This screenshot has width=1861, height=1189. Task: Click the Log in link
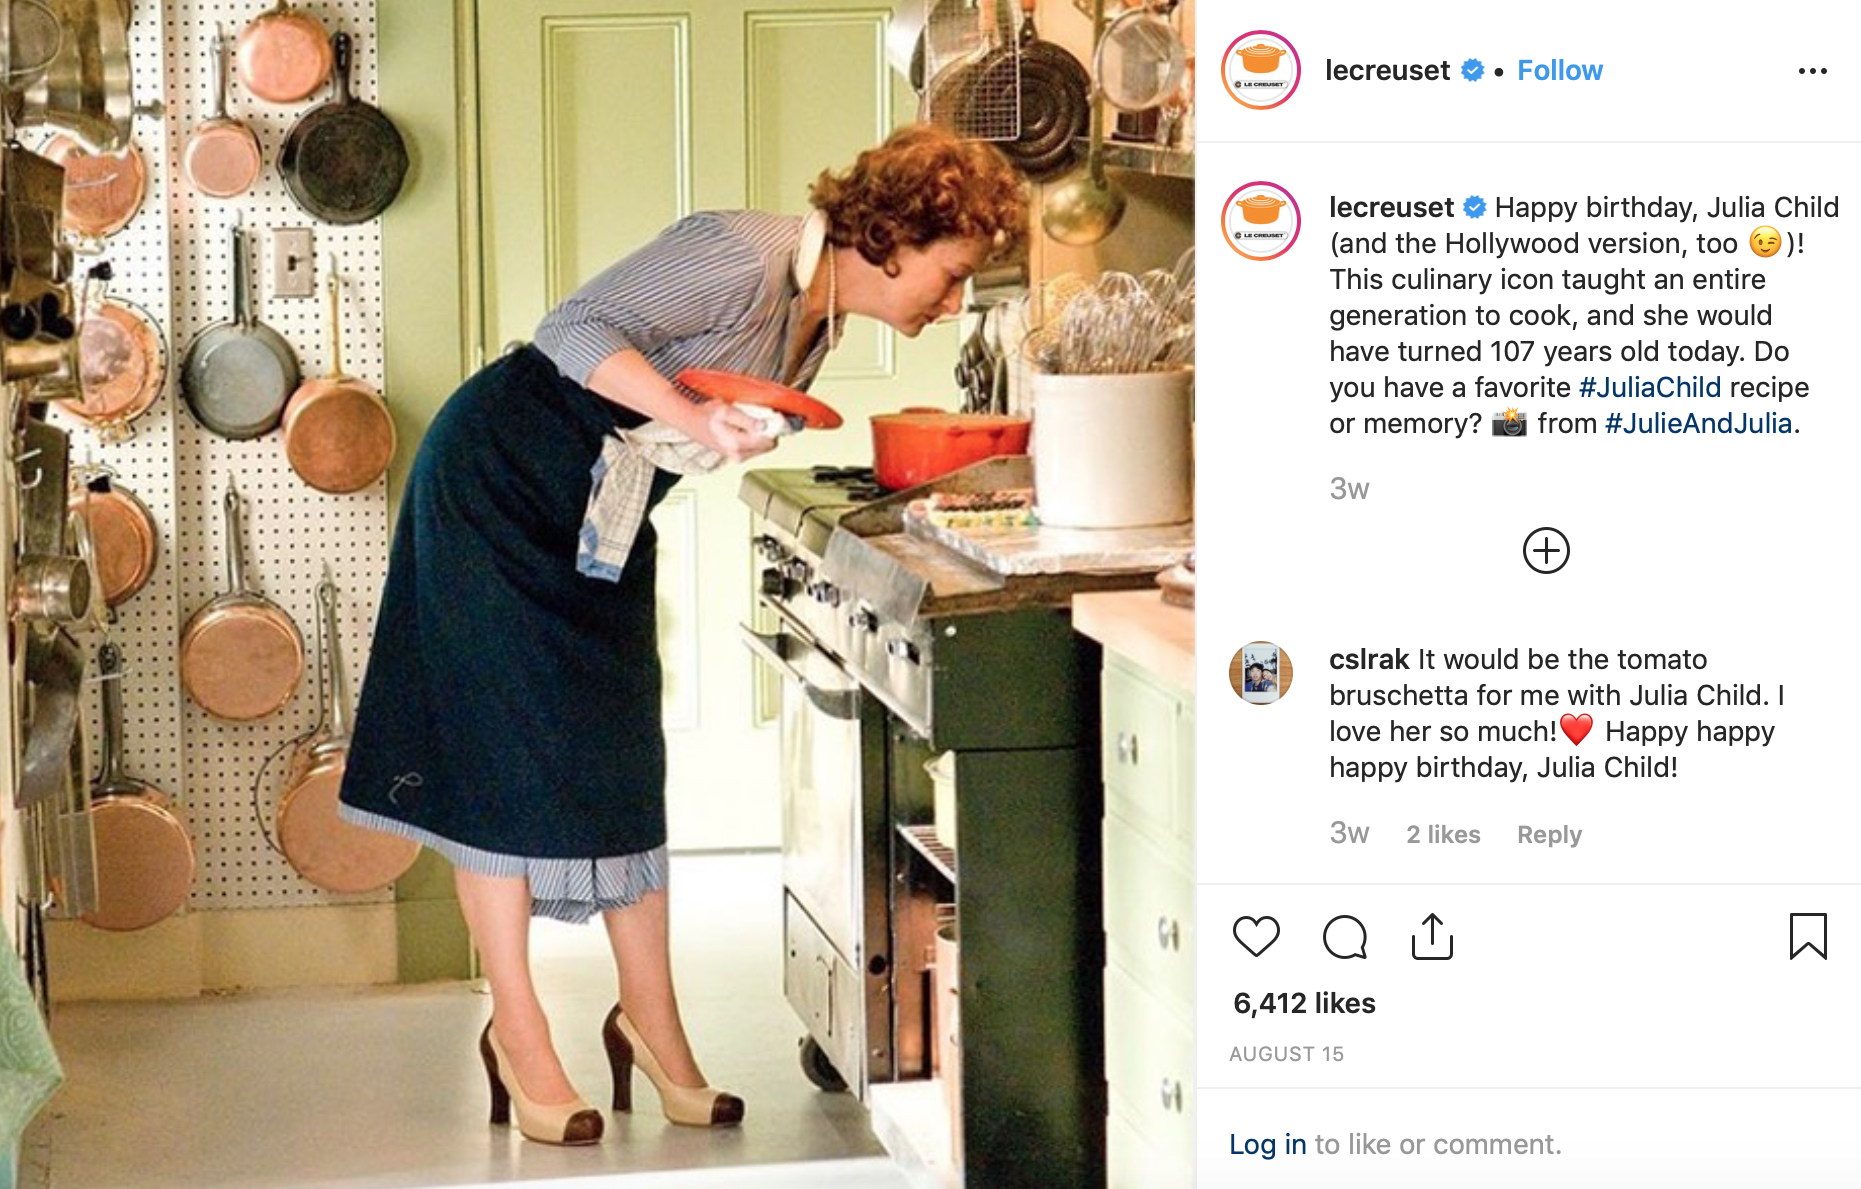[1267, 1144]
